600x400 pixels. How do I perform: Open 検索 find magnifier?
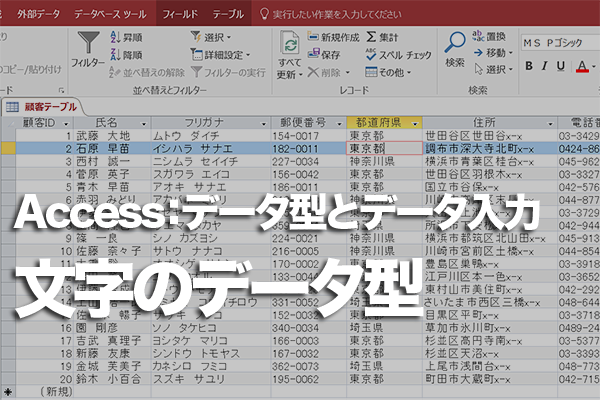pos(455,50)
